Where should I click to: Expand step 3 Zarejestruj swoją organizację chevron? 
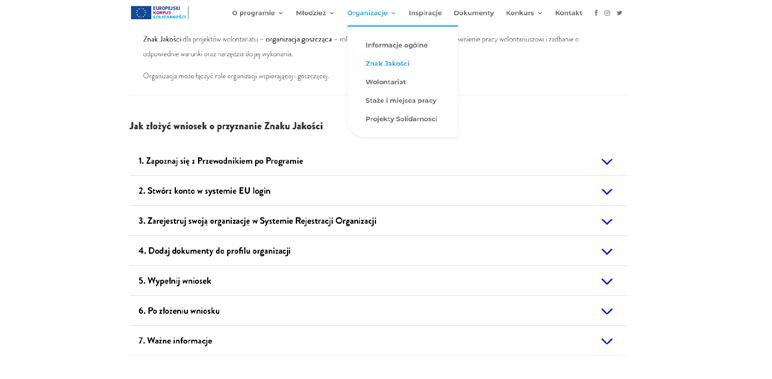(x=607, y=221)
